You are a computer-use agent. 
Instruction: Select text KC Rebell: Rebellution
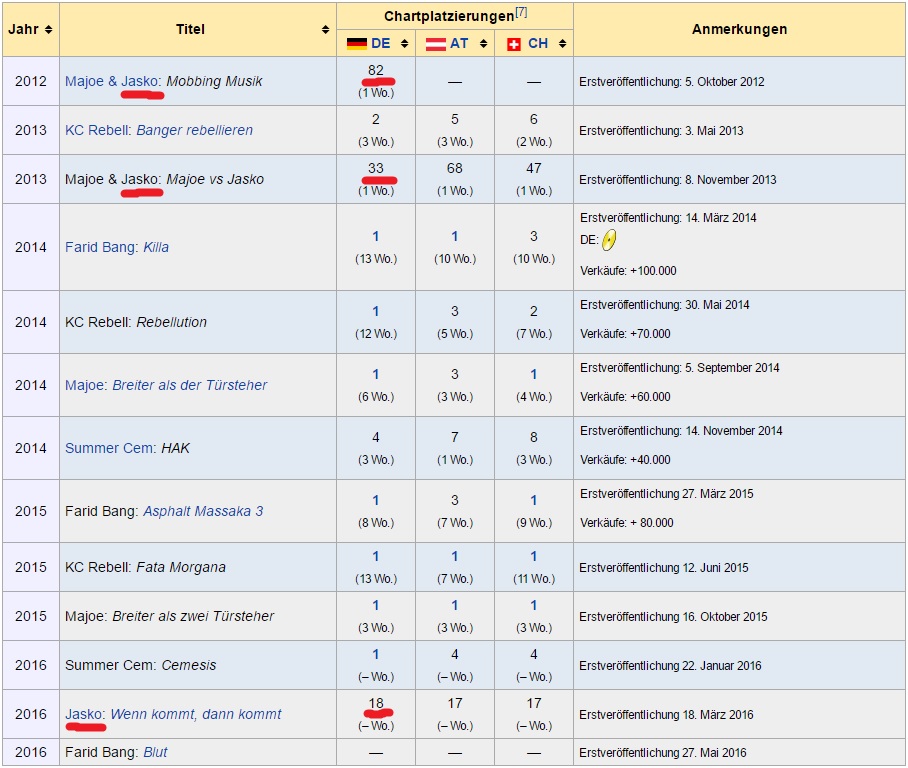[136, 323]
